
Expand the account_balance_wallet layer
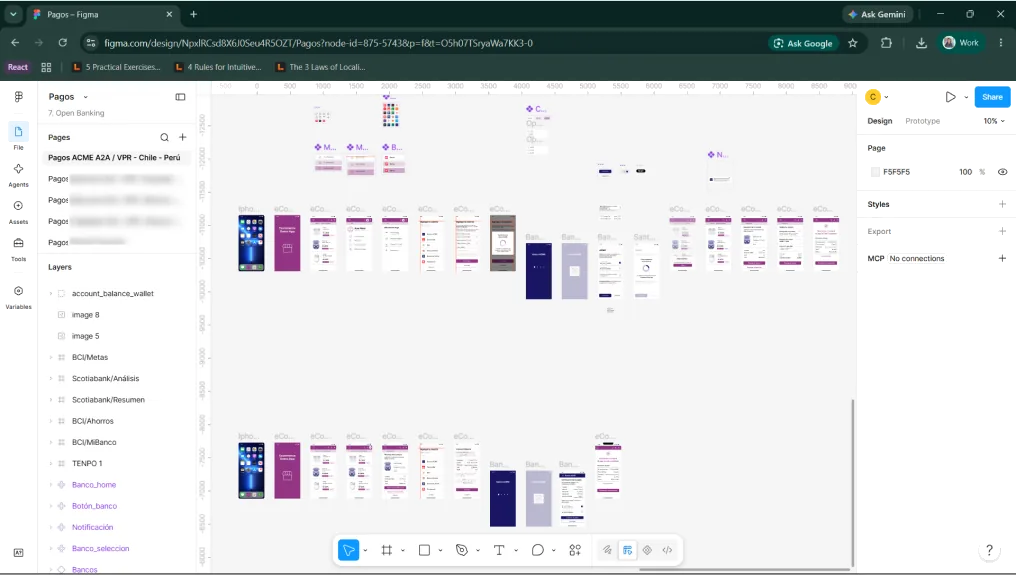51,294
